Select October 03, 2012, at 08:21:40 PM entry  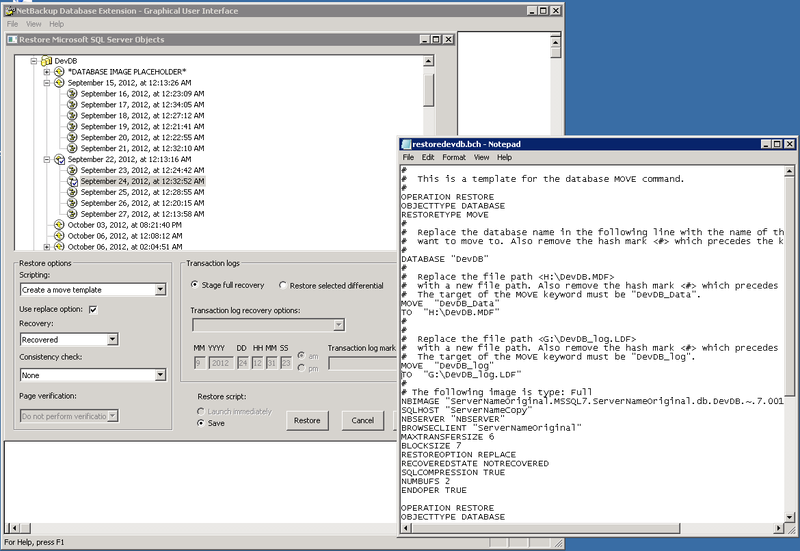pos(124,225)
